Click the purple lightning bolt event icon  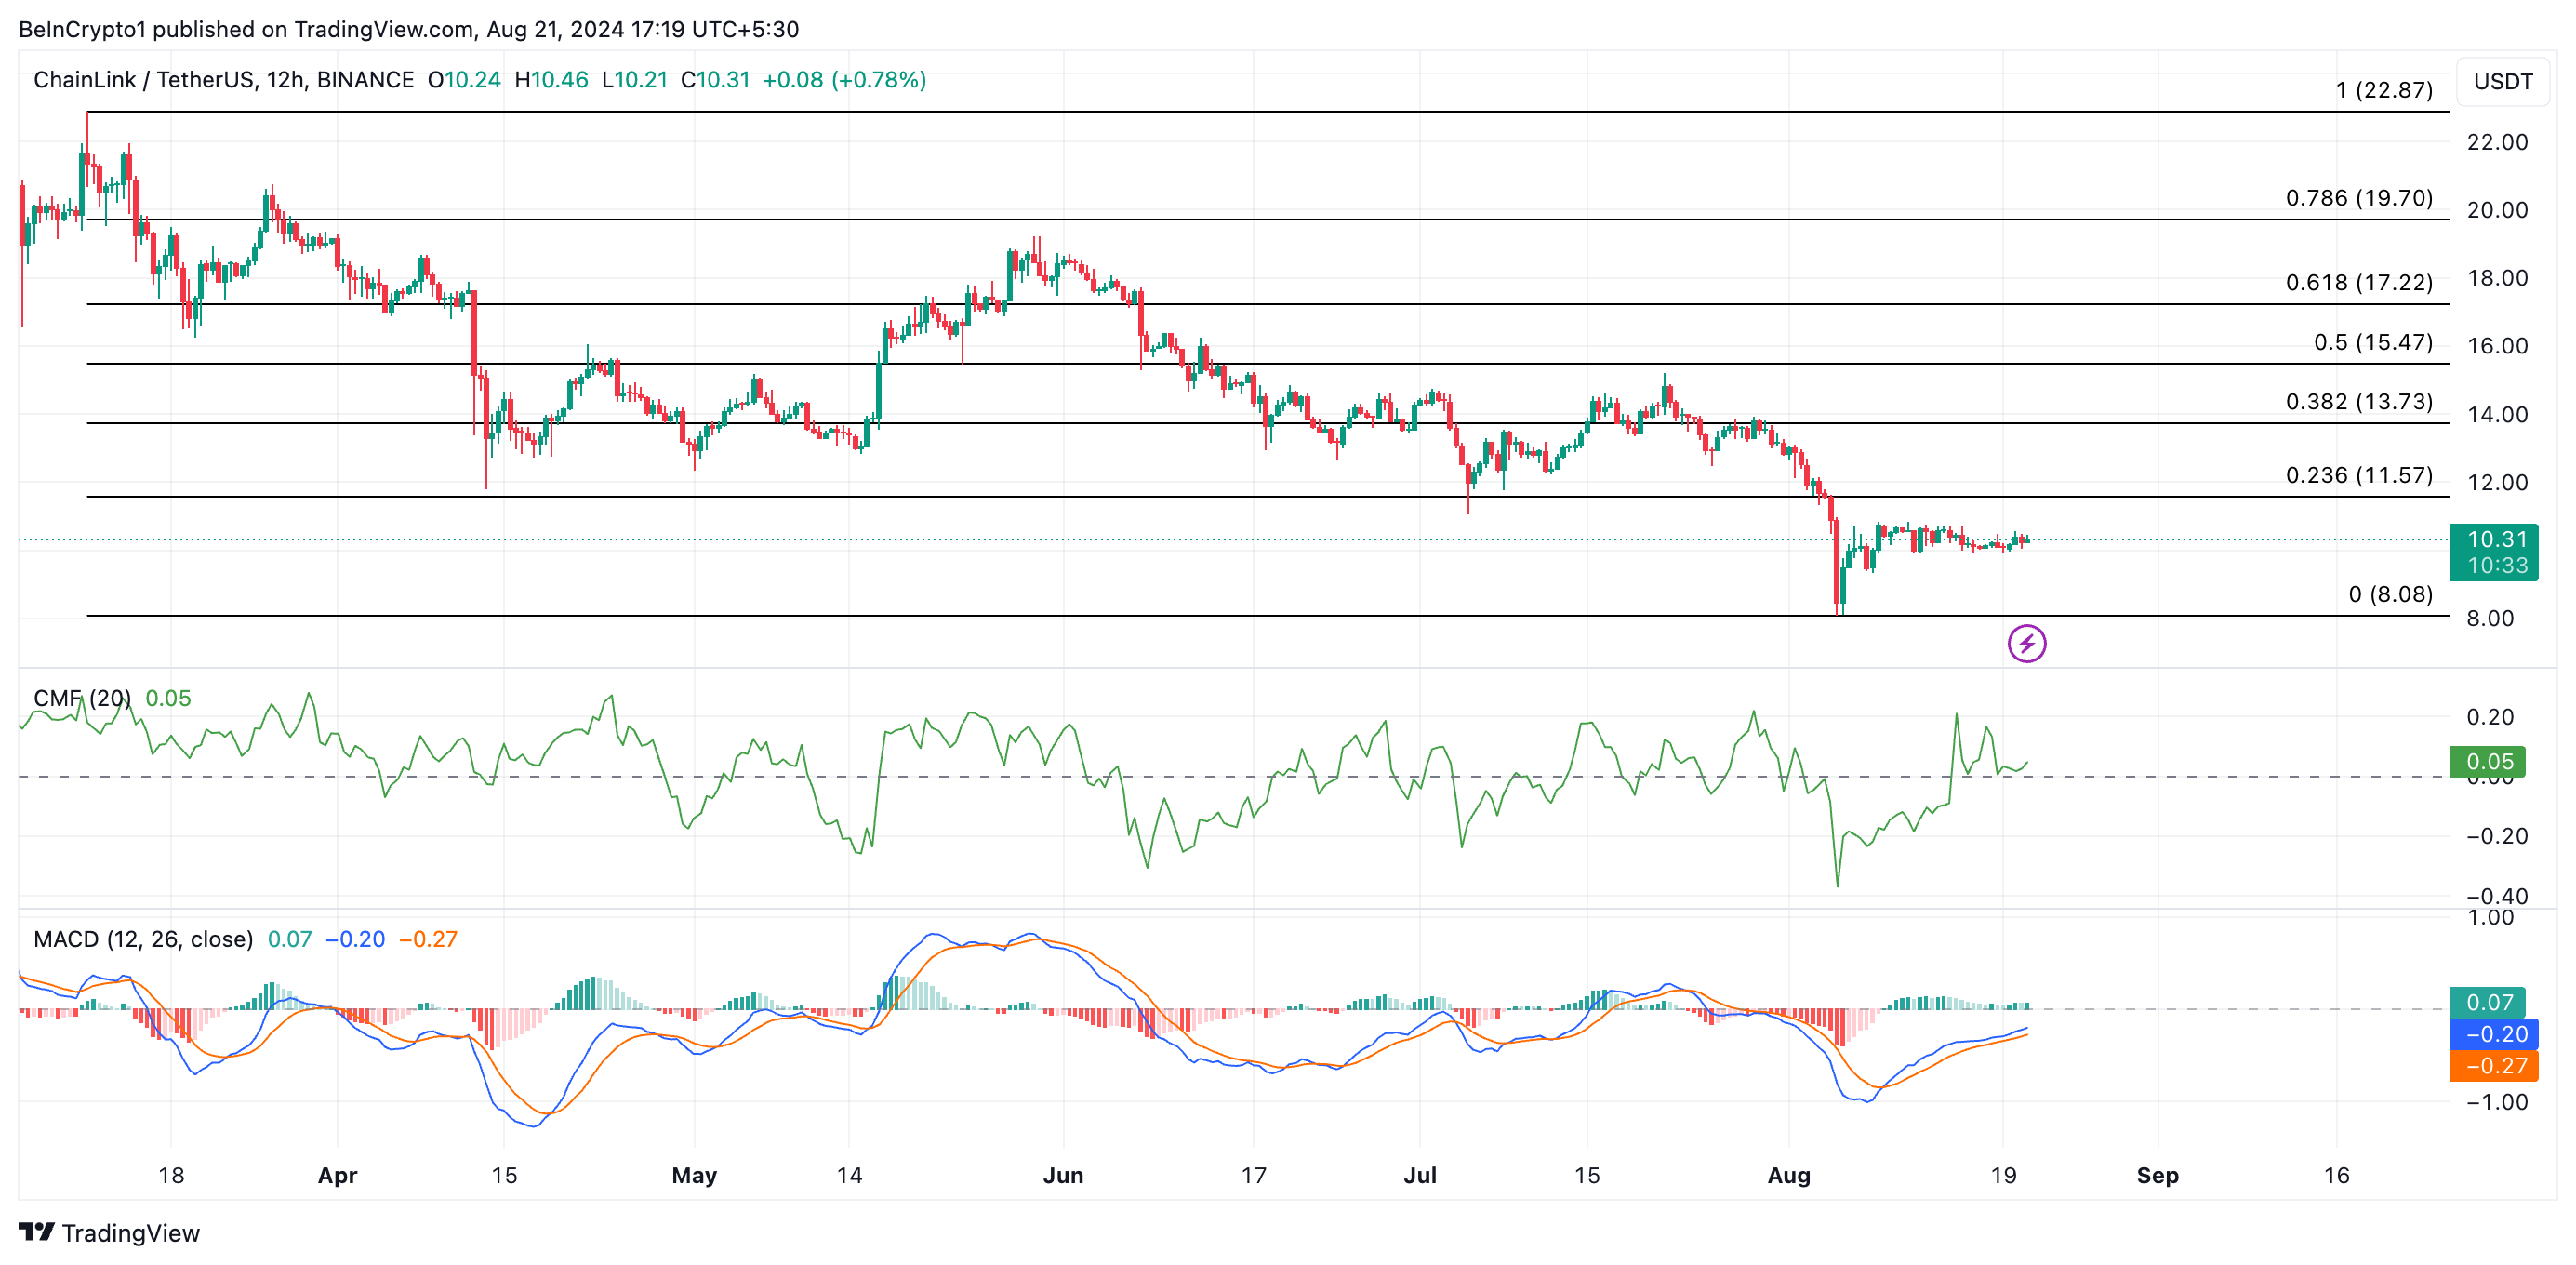[2026, 643]
